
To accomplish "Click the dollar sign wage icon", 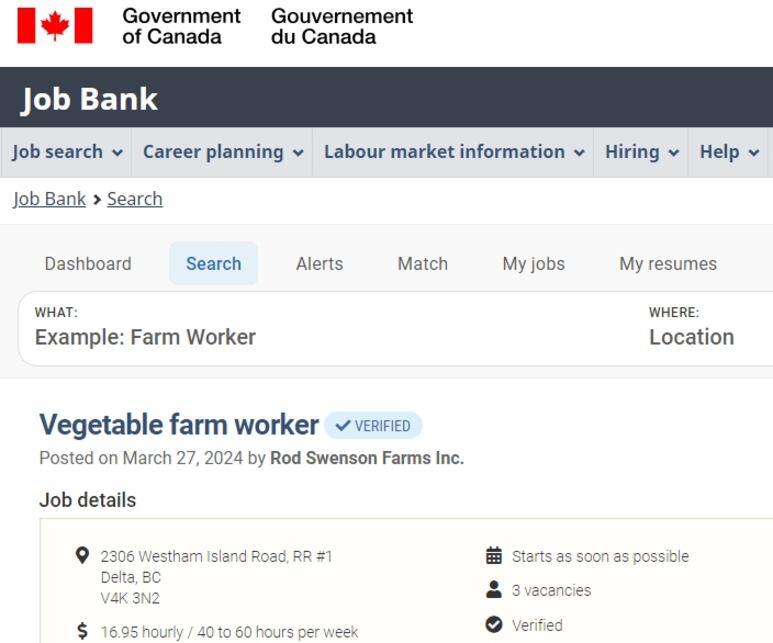I will point(82,631).
